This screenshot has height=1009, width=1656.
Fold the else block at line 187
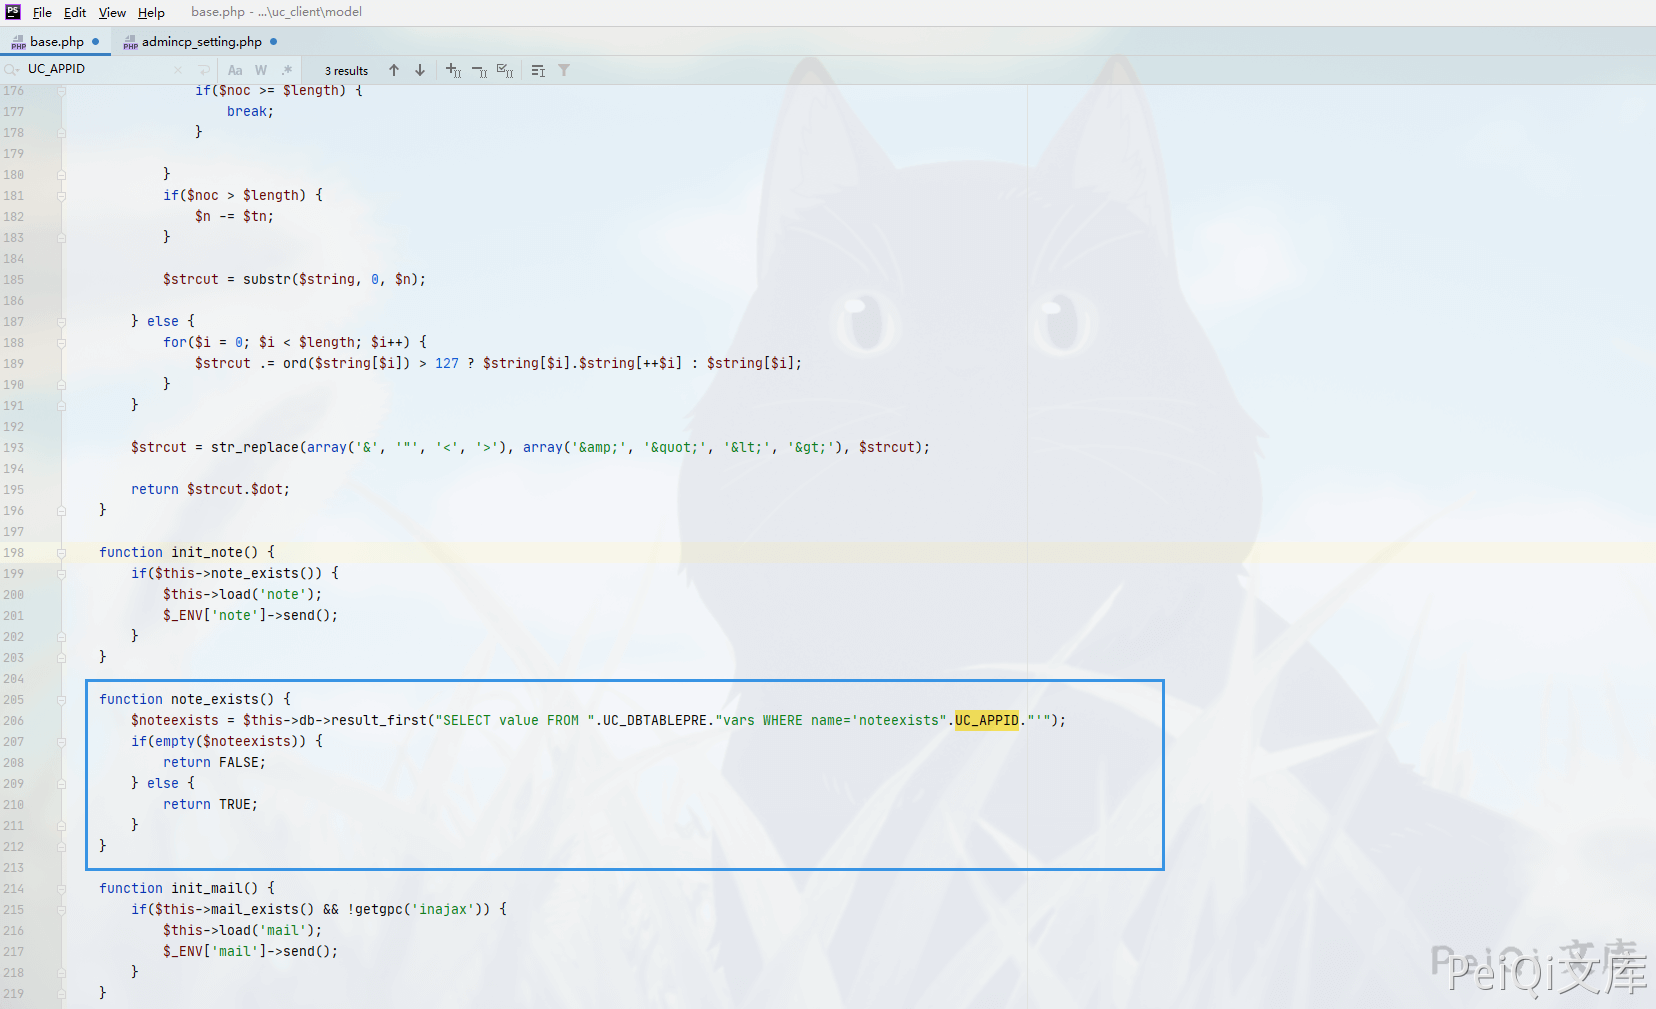coord(61,322)
